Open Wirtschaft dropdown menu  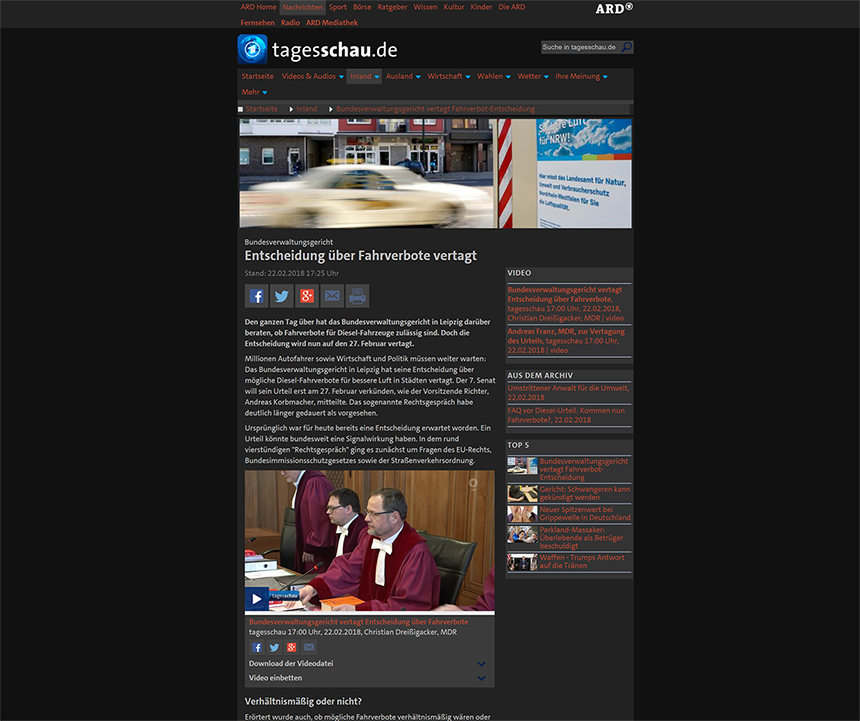click(x=449, y=76)
